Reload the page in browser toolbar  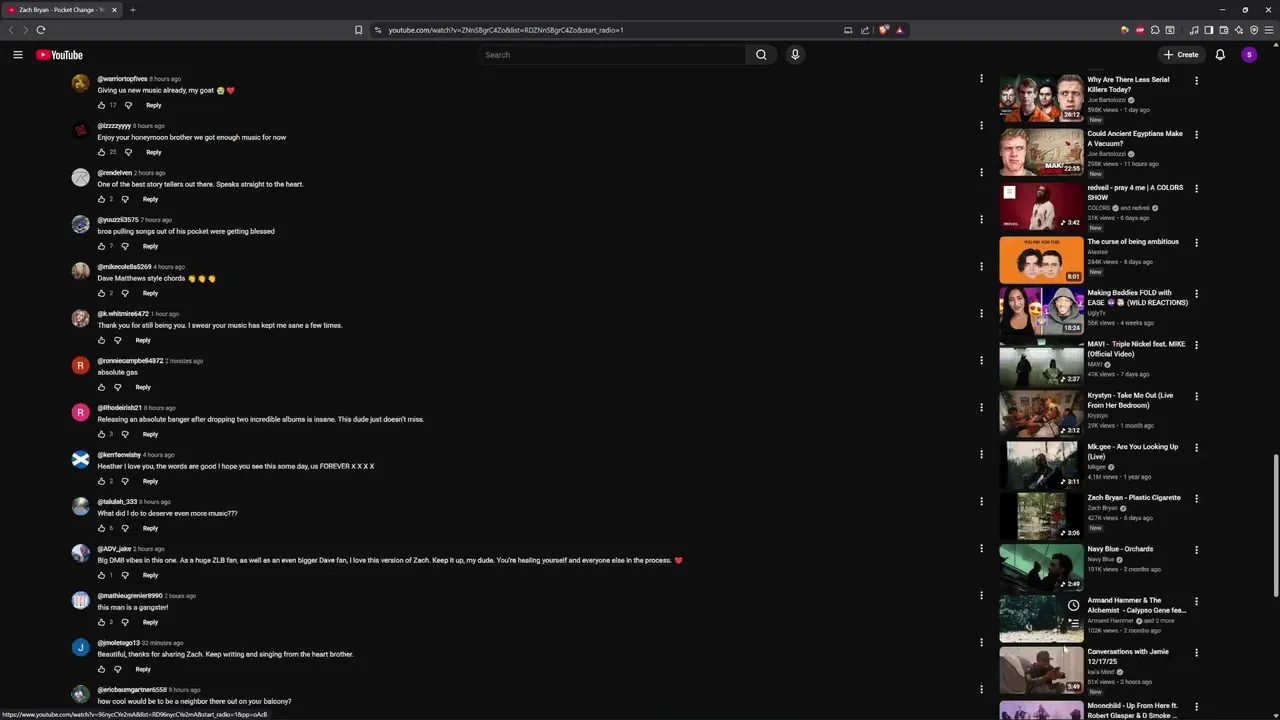(x=41, y=30)
